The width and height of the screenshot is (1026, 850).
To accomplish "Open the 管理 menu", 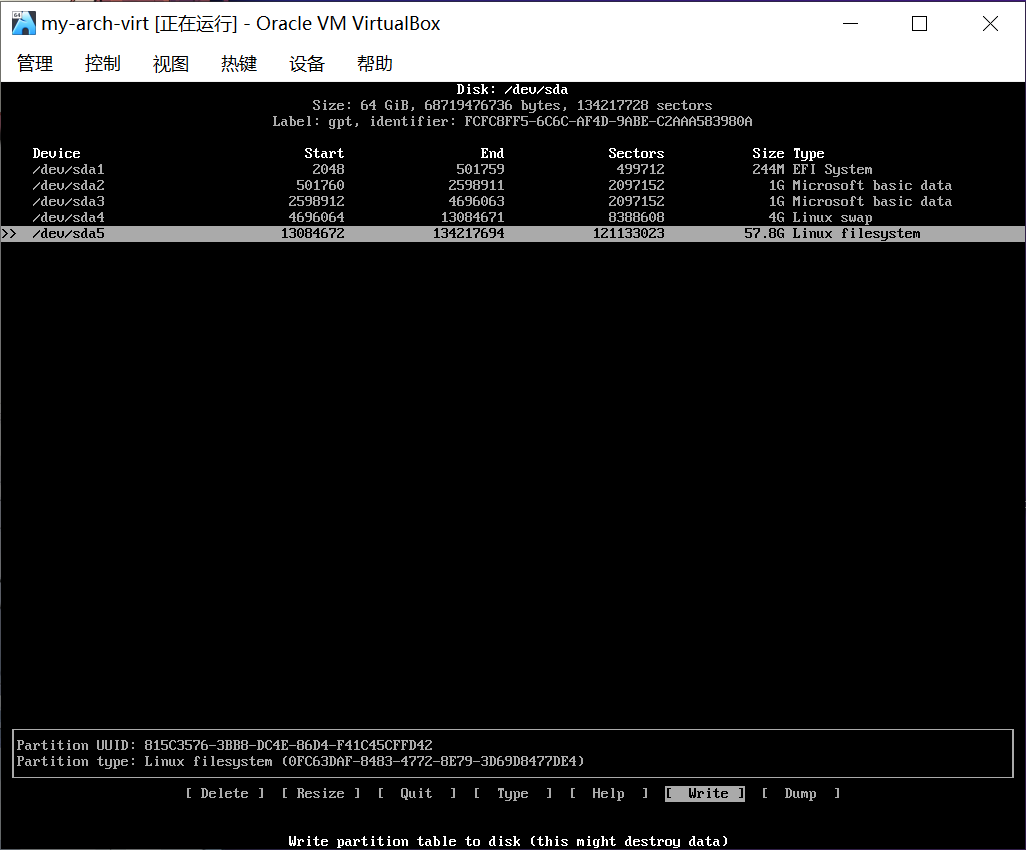I will click(x=35, y=64).
